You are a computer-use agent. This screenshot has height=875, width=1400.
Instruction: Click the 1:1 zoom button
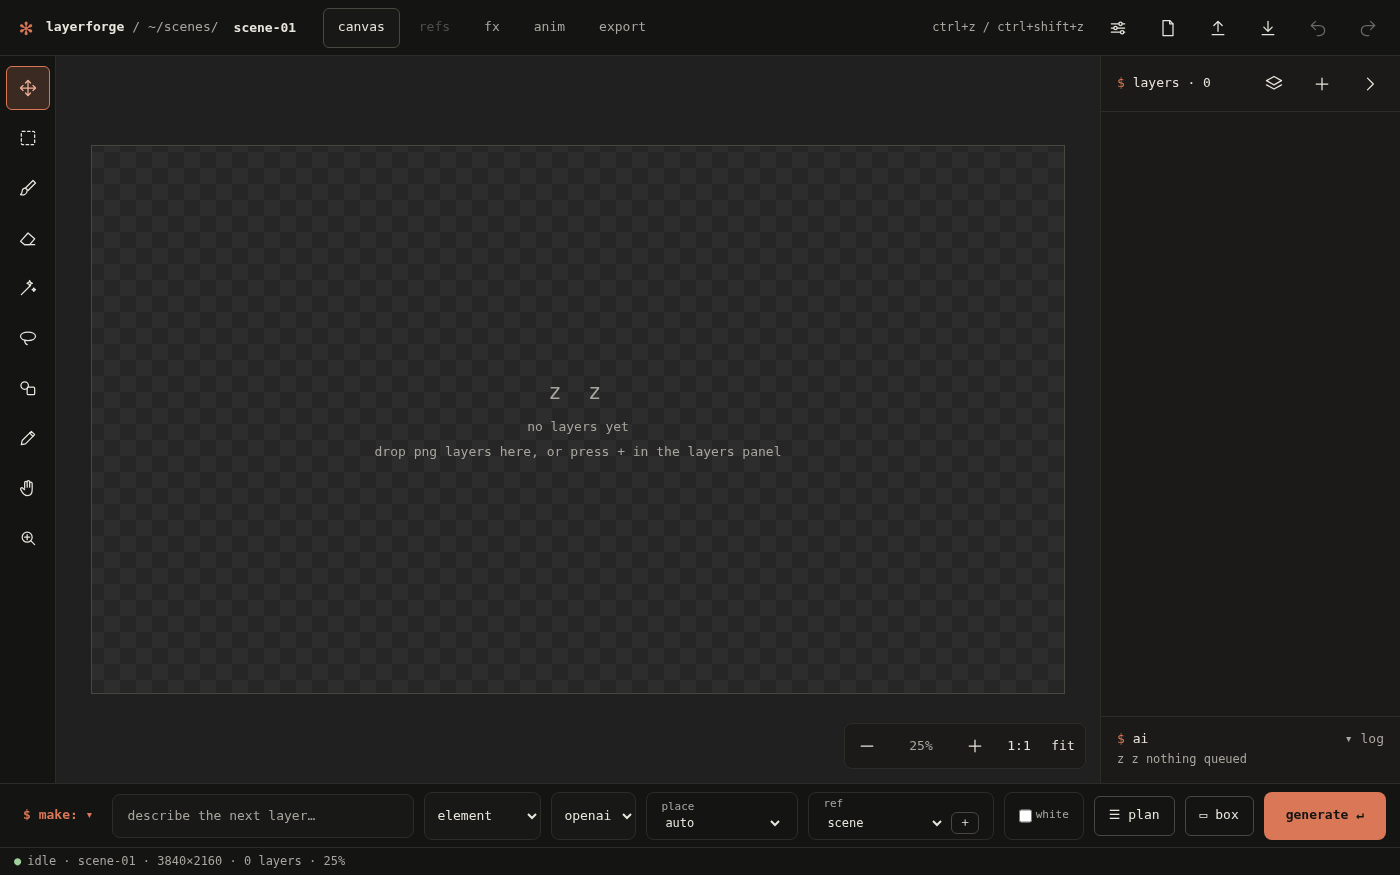1019,746
